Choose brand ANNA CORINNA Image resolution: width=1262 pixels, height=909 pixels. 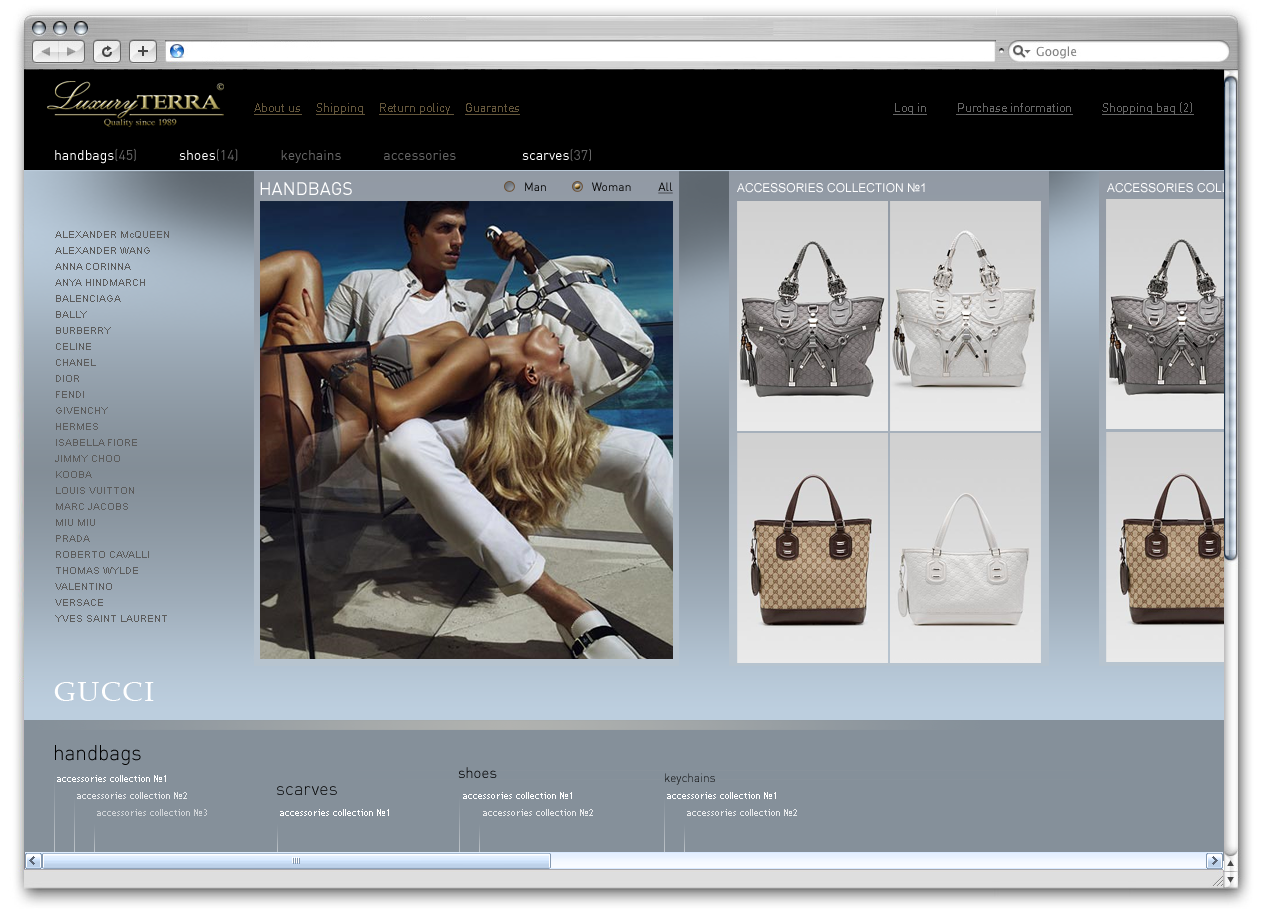tap(93, 266)
